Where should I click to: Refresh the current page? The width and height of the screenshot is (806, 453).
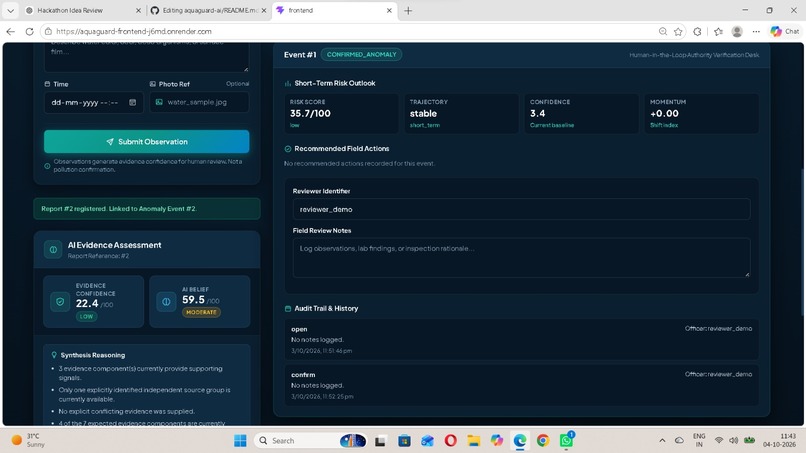pos(30,31)
